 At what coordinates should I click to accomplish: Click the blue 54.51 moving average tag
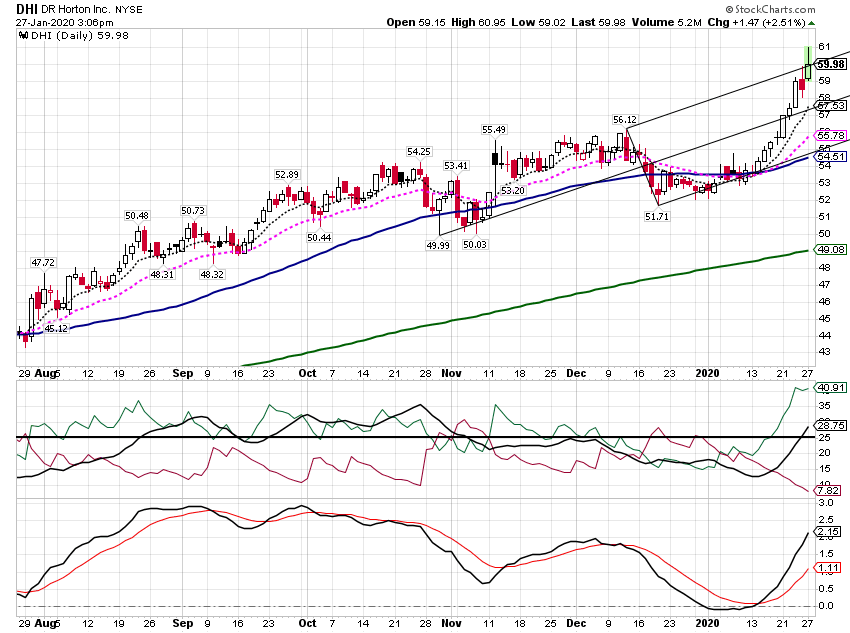click(830, 157)
